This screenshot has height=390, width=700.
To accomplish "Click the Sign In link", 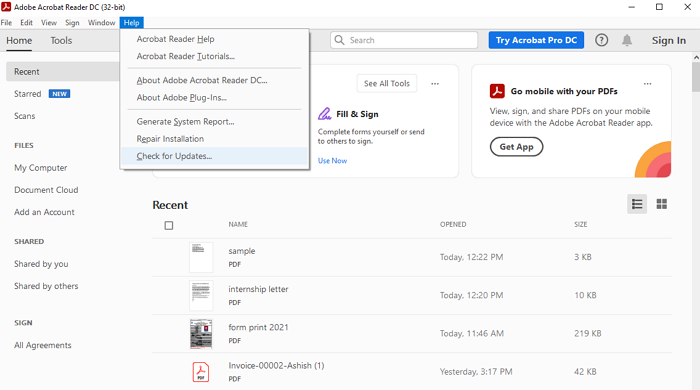I will [x=668, y=40].
